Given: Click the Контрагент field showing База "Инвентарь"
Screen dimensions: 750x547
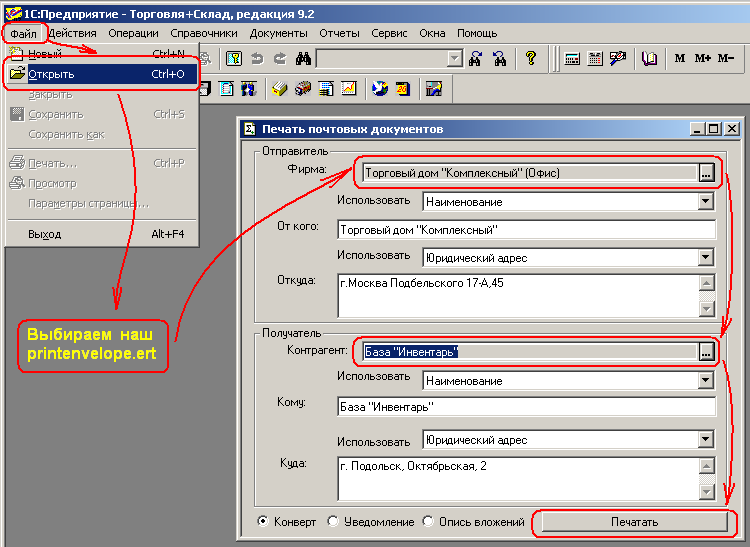Looking at the screenshot, I should coord(529,352).
